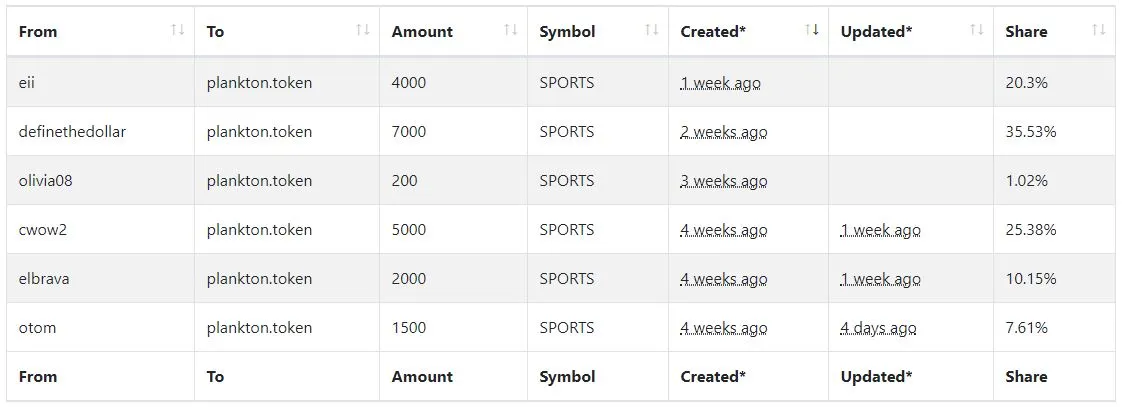This screenshot has width=1122, height=407.
Task: Click '3 weeks ago' timestamp for olivia08
Action: [x=723, y=181]
